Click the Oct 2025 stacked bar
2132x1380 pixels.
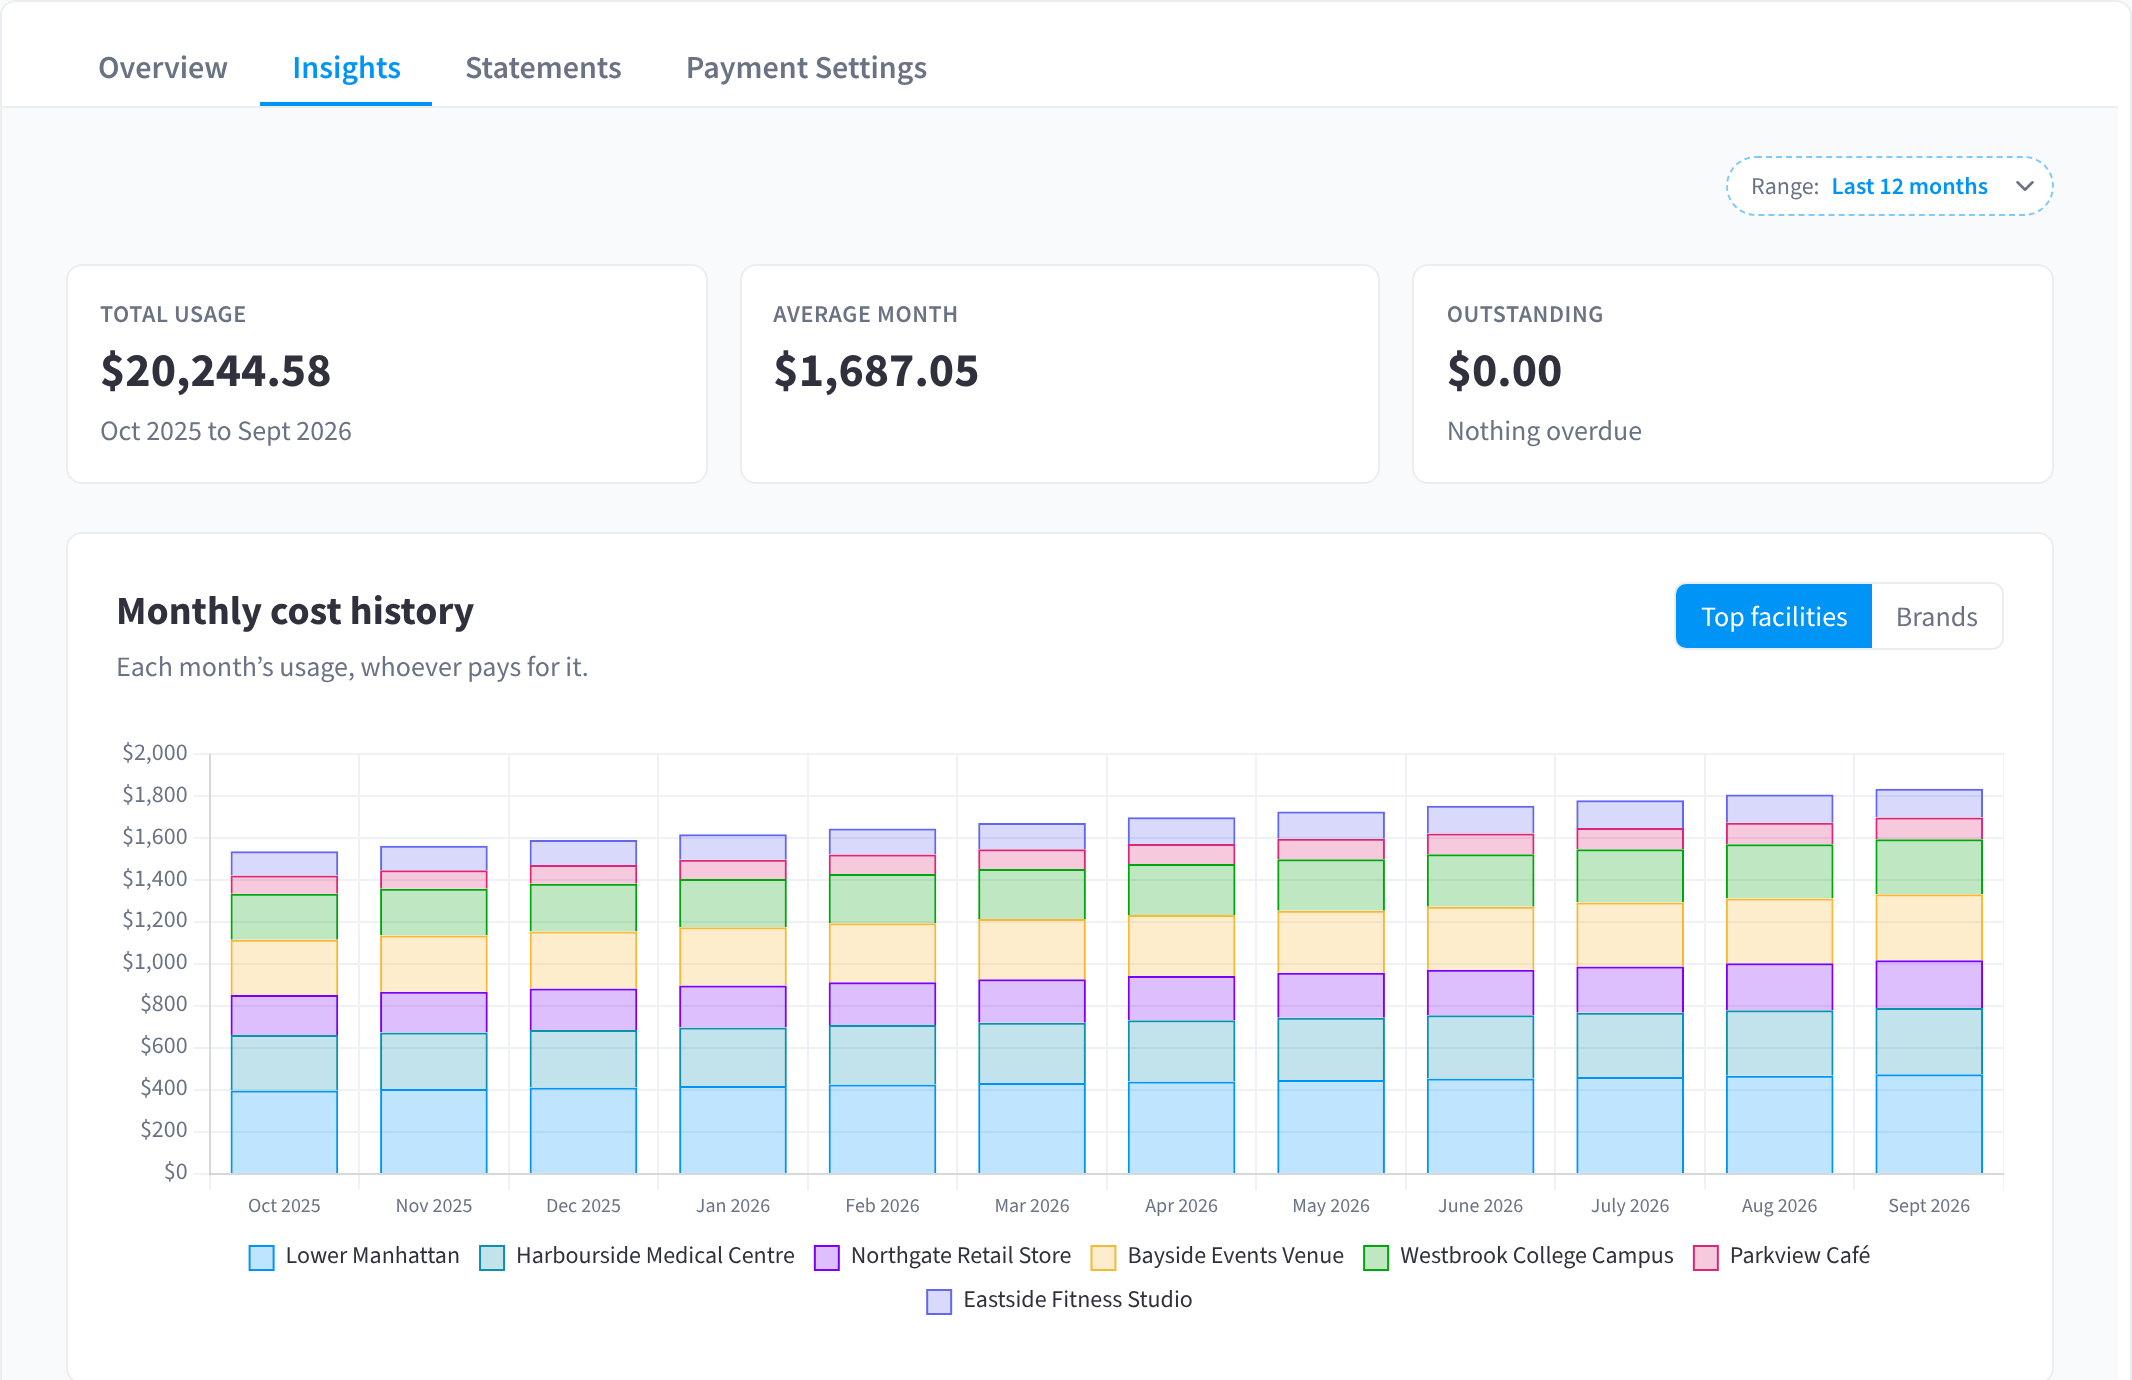pyautogui.click(x=284, y=1012)
